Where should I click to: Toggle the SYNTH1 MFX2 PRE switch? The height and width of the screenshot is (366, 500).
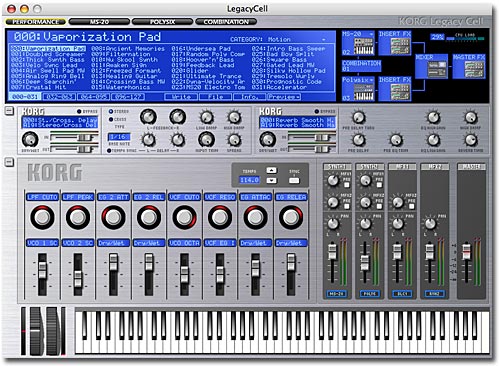347,206
